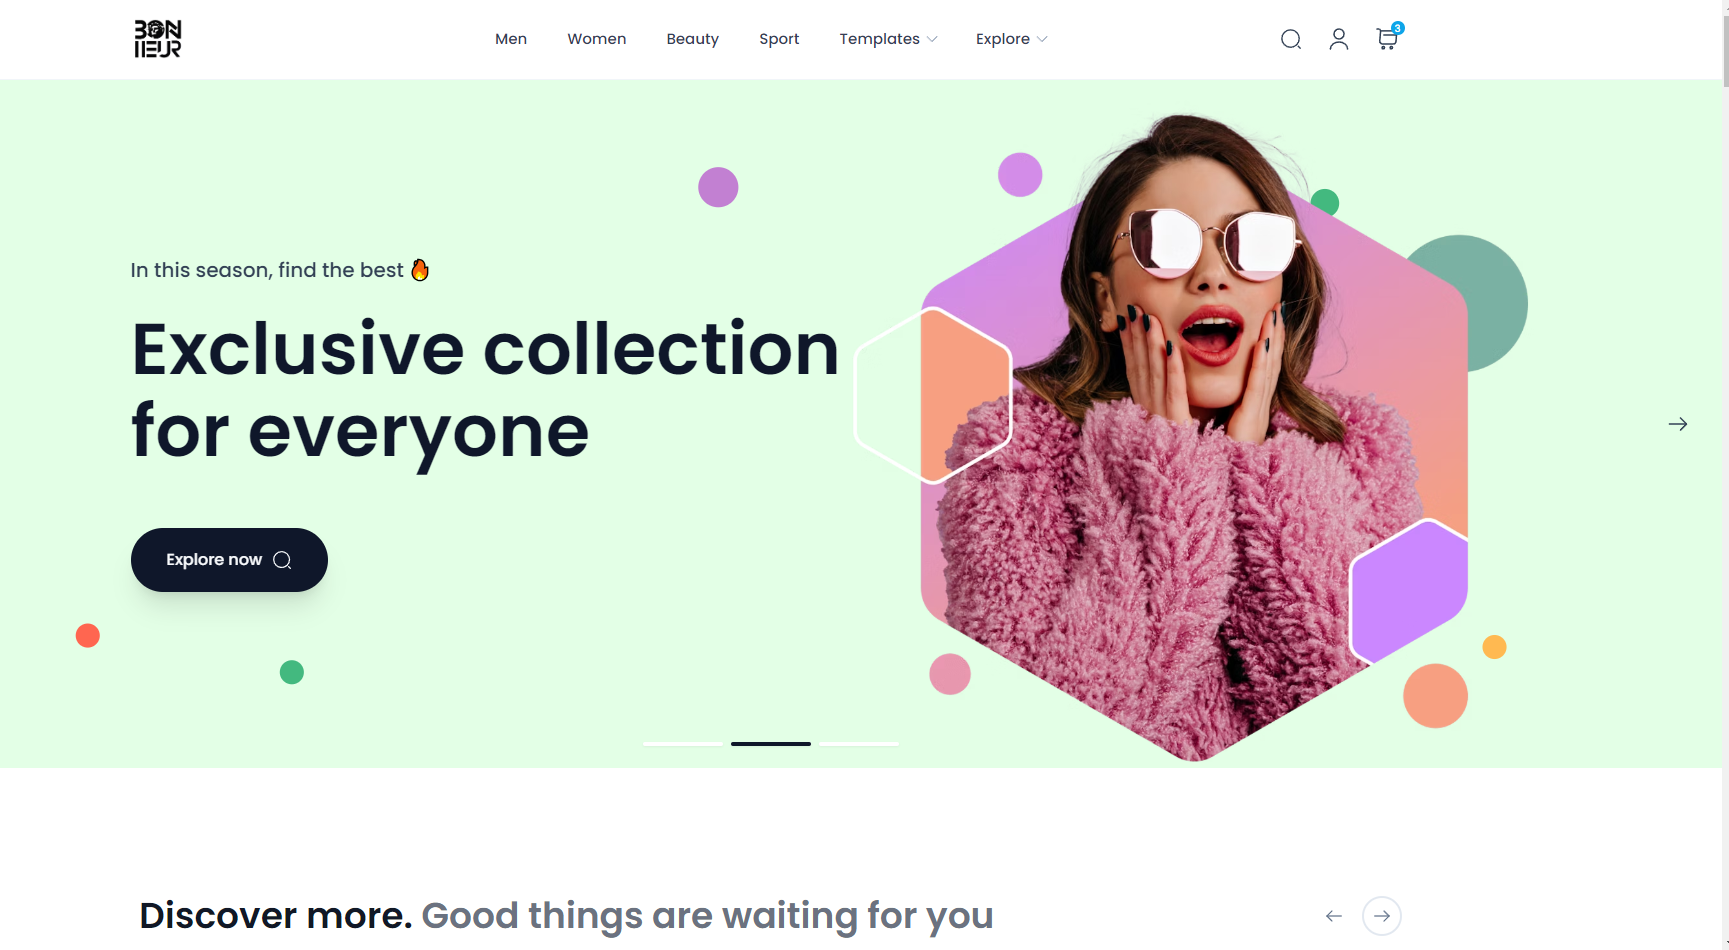Open the search magnifier icon in header
Screen dimensions: 1729x950
click(1291, 39)
